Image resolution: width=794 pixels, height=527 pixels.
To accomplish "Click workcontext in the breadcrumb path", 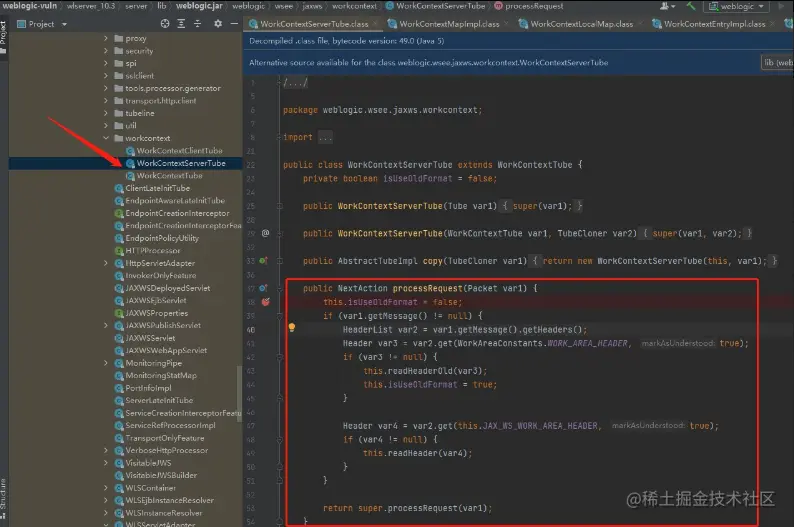I will coord(354,6).
